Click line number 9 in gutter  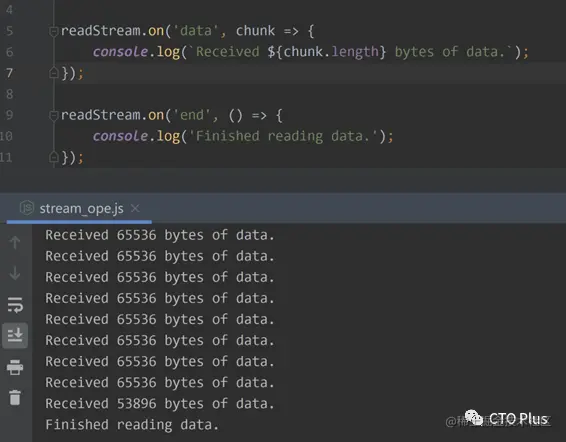pos(10,115)
